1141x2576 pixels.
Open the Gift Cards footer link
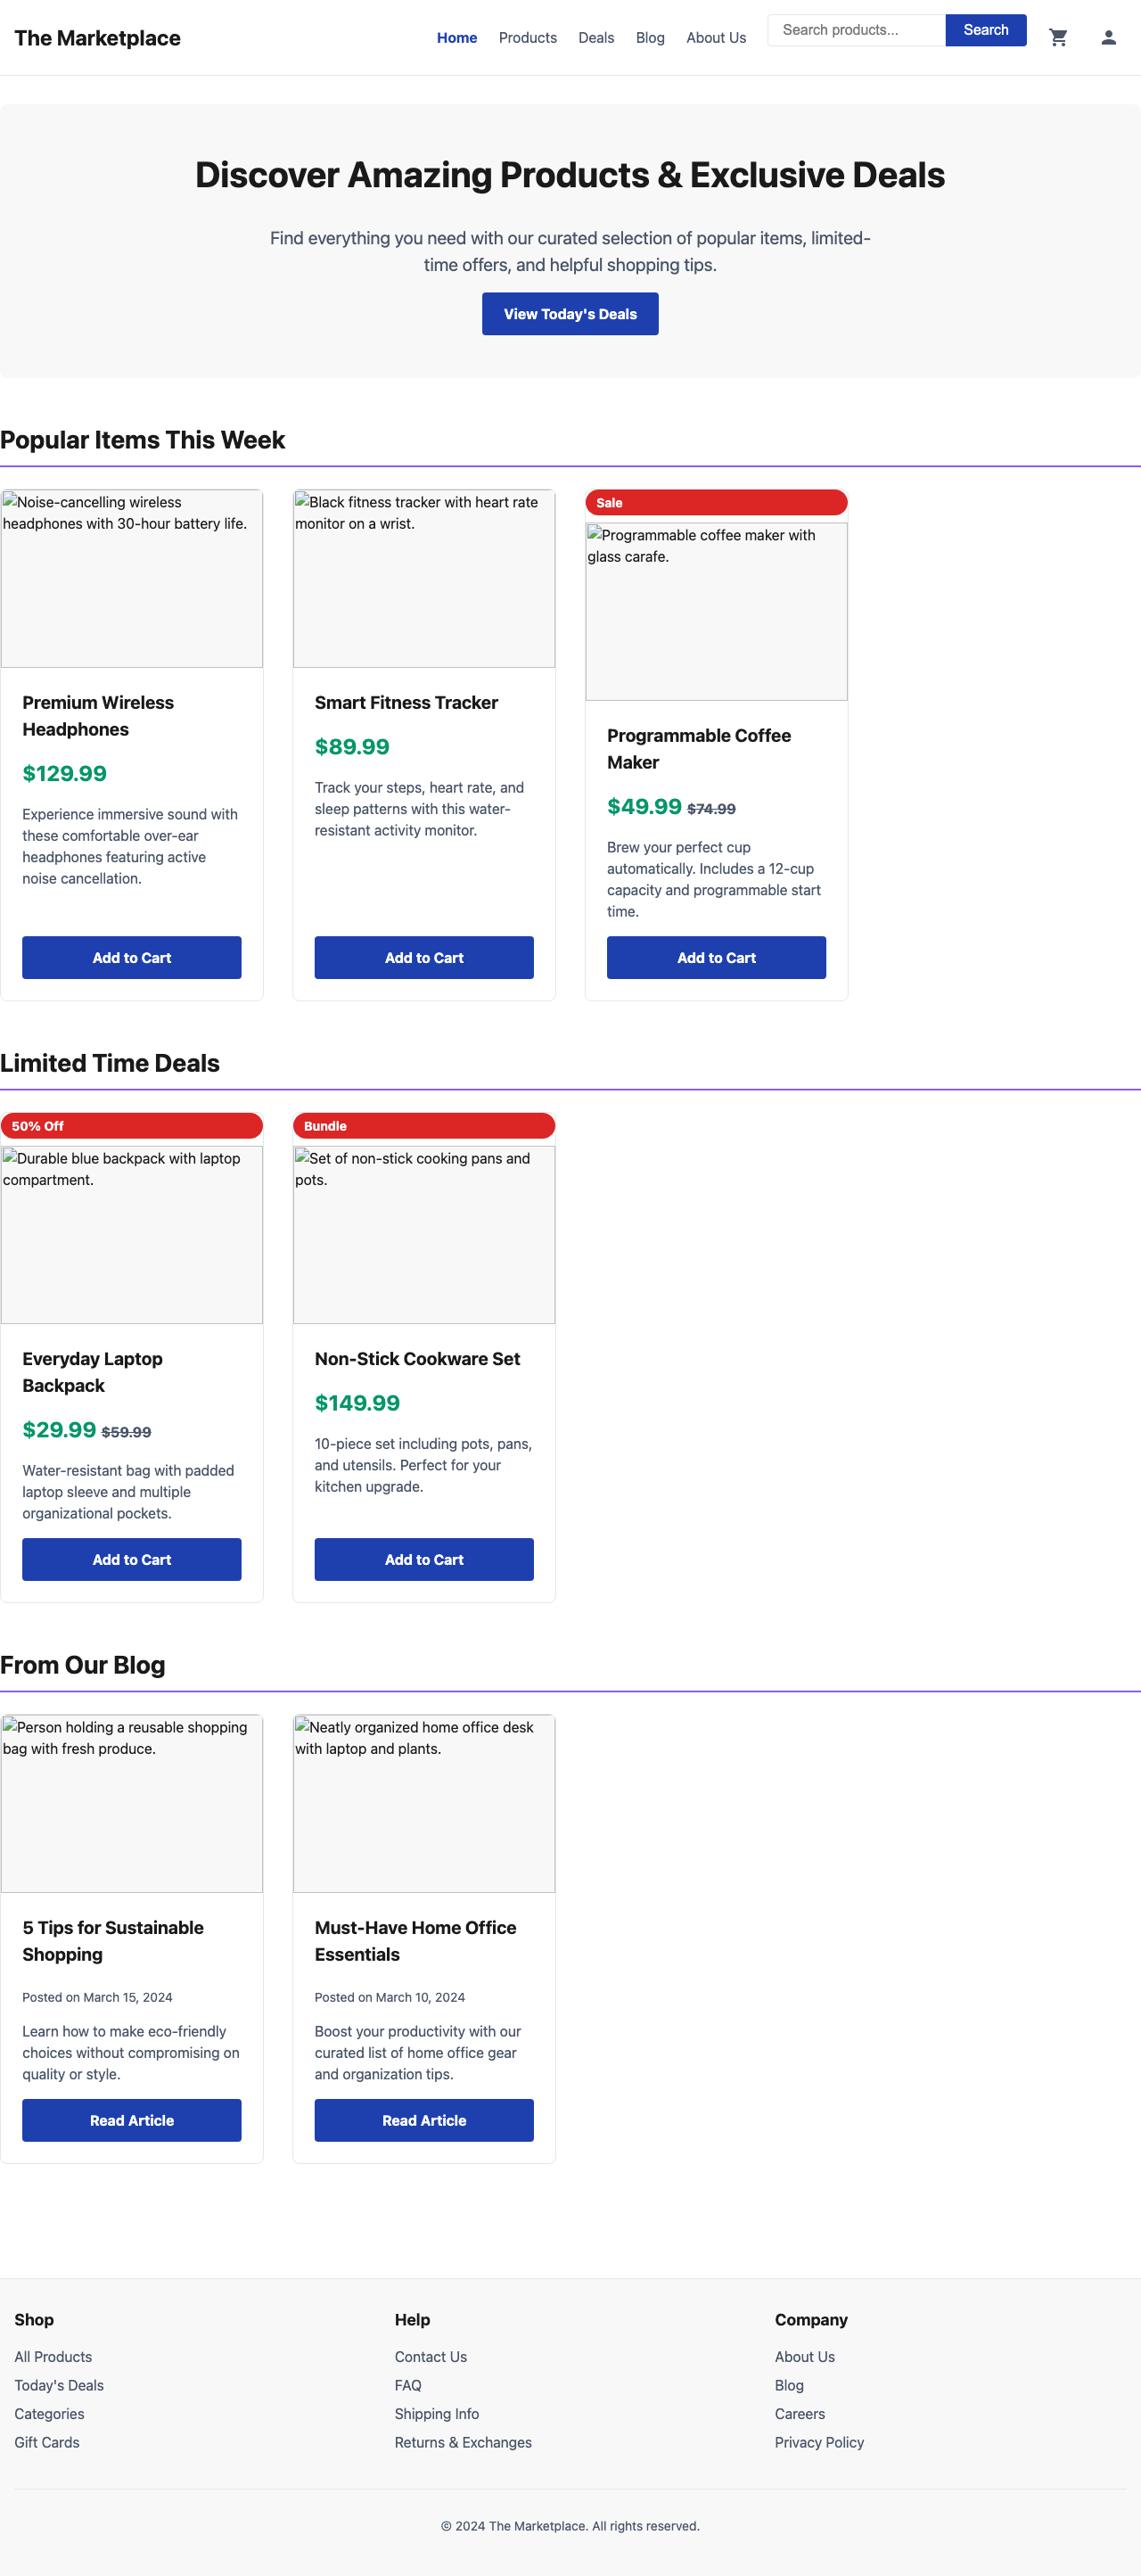[46, 2442]
